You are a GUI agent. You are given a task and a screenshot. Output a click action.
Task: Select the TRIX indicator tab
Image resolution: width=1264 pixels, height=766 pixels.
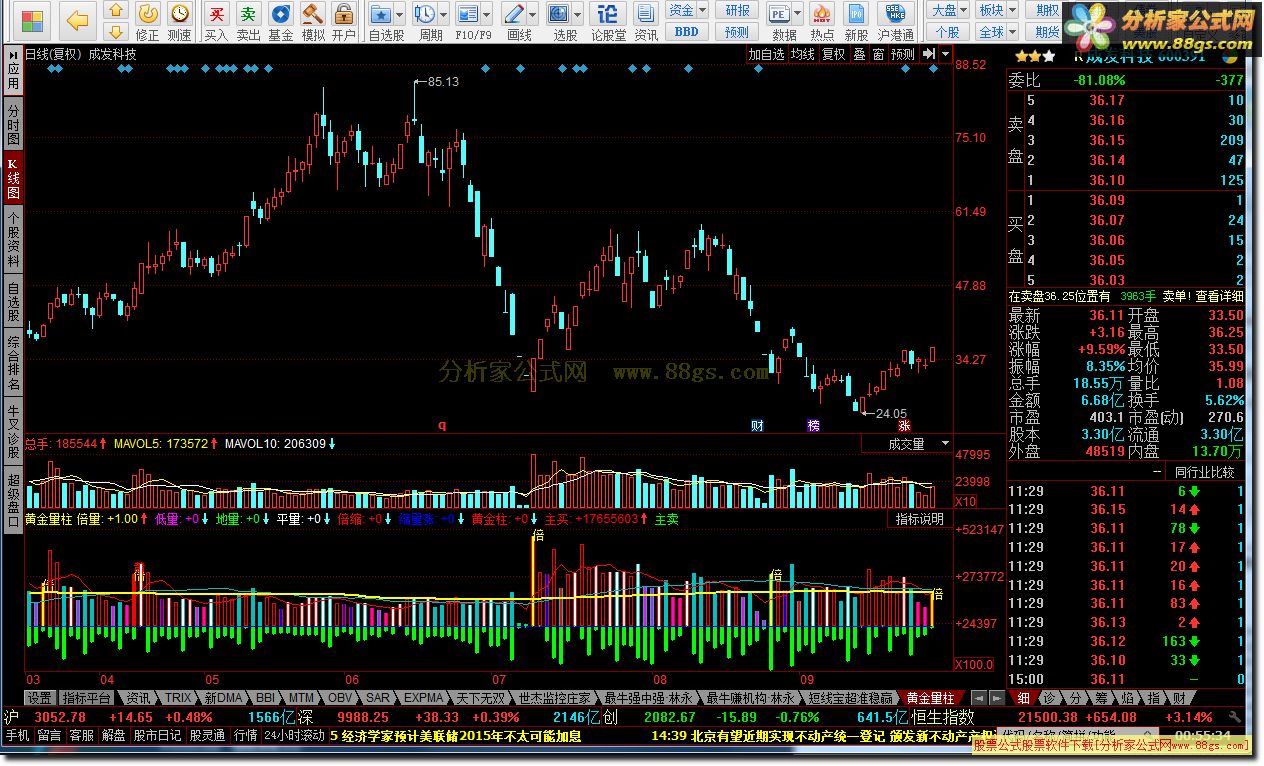(x=177, y=698)
